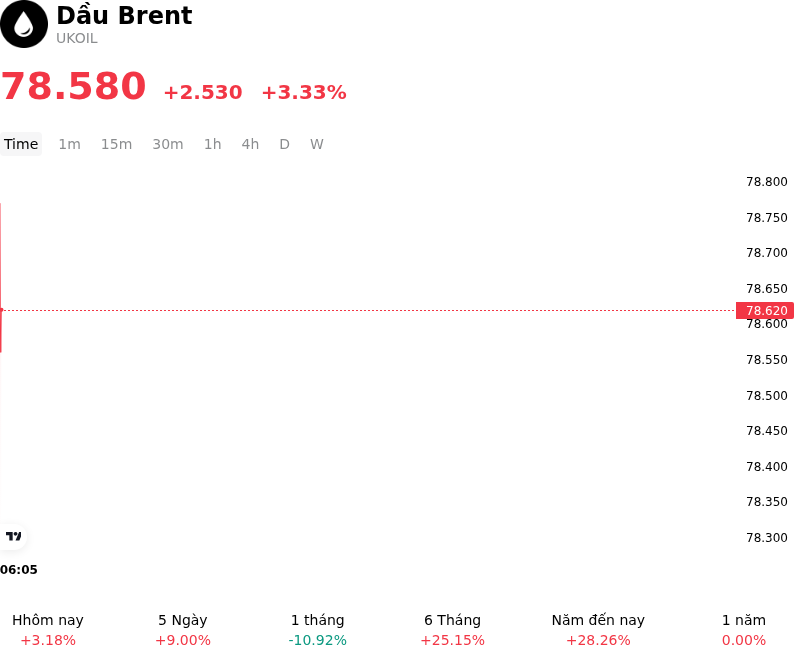Screen dimensions: 800x660
Task: Select the 5 Ngày performance range
Action: (183, 630)
